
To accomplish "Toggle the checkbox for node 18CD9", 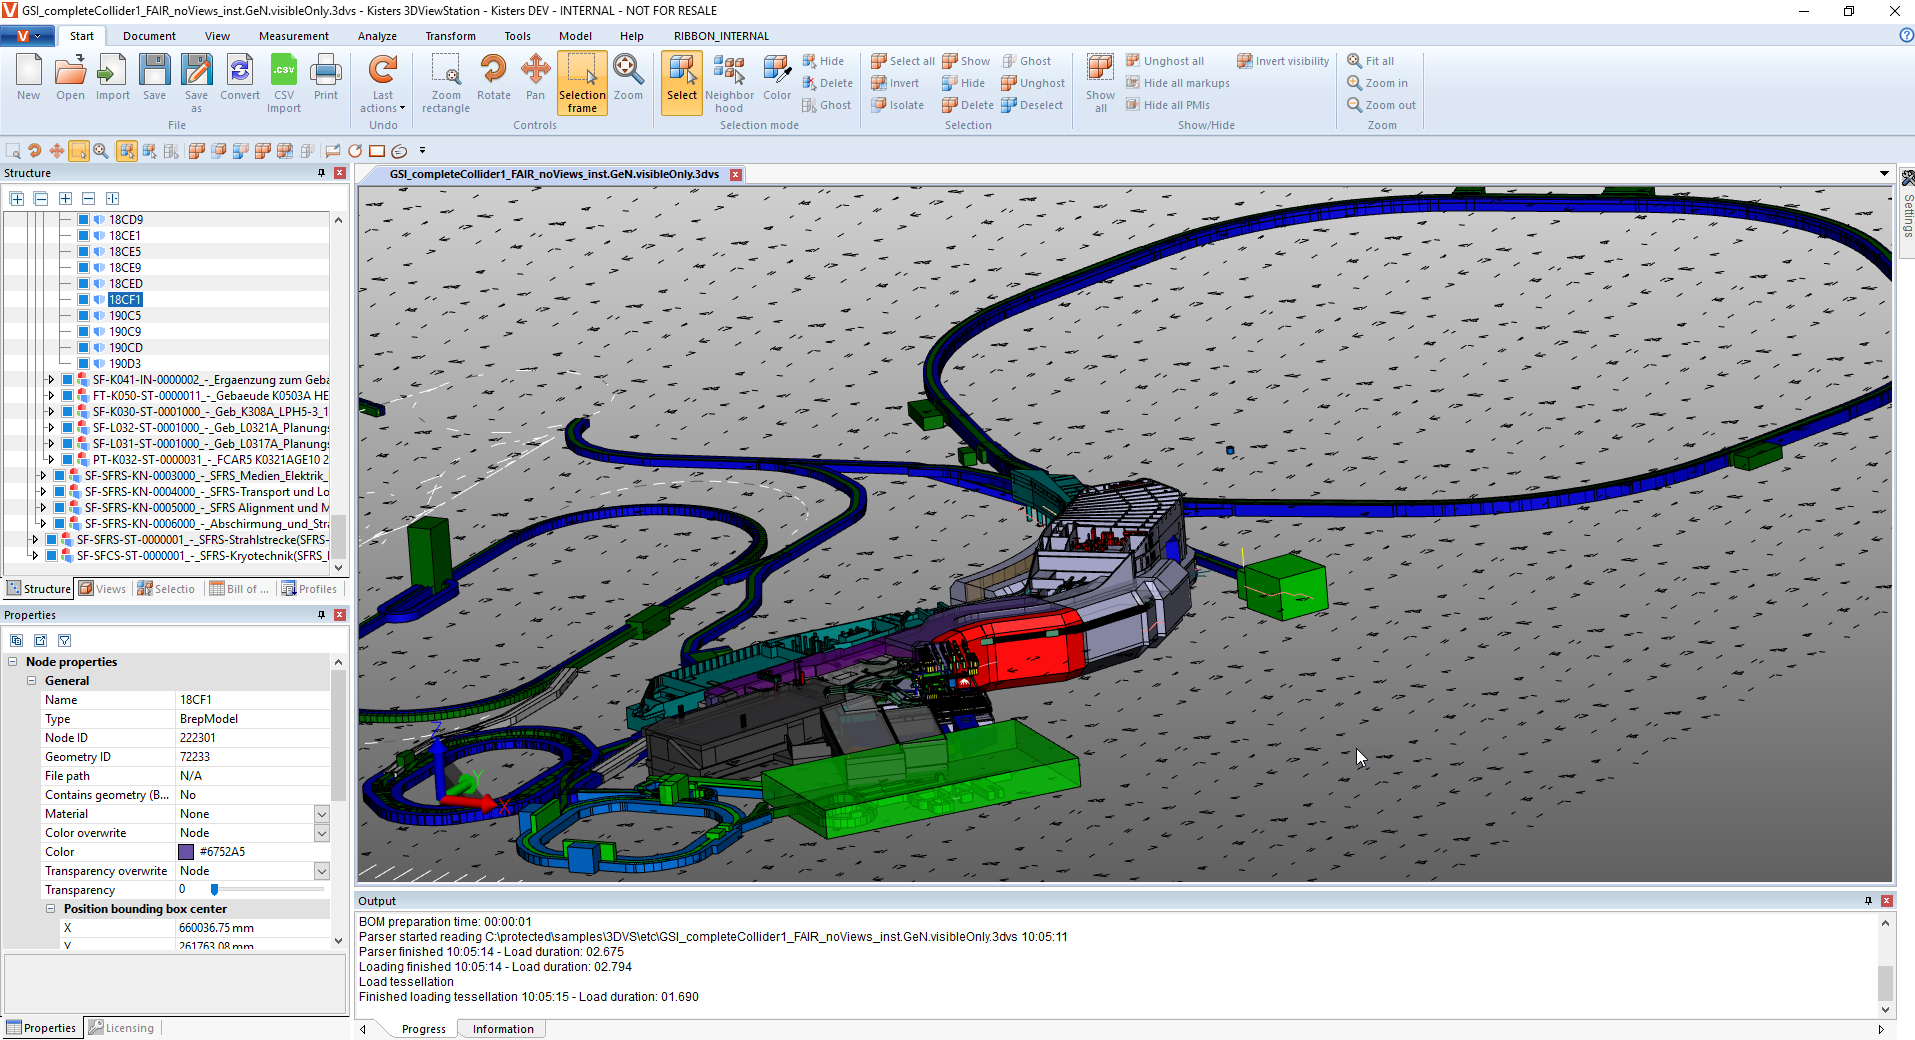I will click(x=84, y=220).
